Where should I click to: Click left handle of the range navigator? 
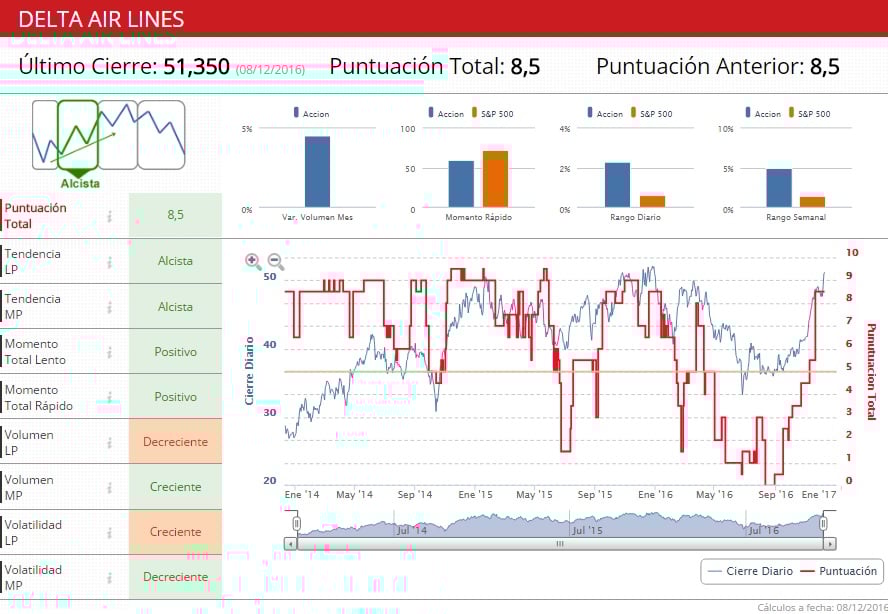(297, 523)
